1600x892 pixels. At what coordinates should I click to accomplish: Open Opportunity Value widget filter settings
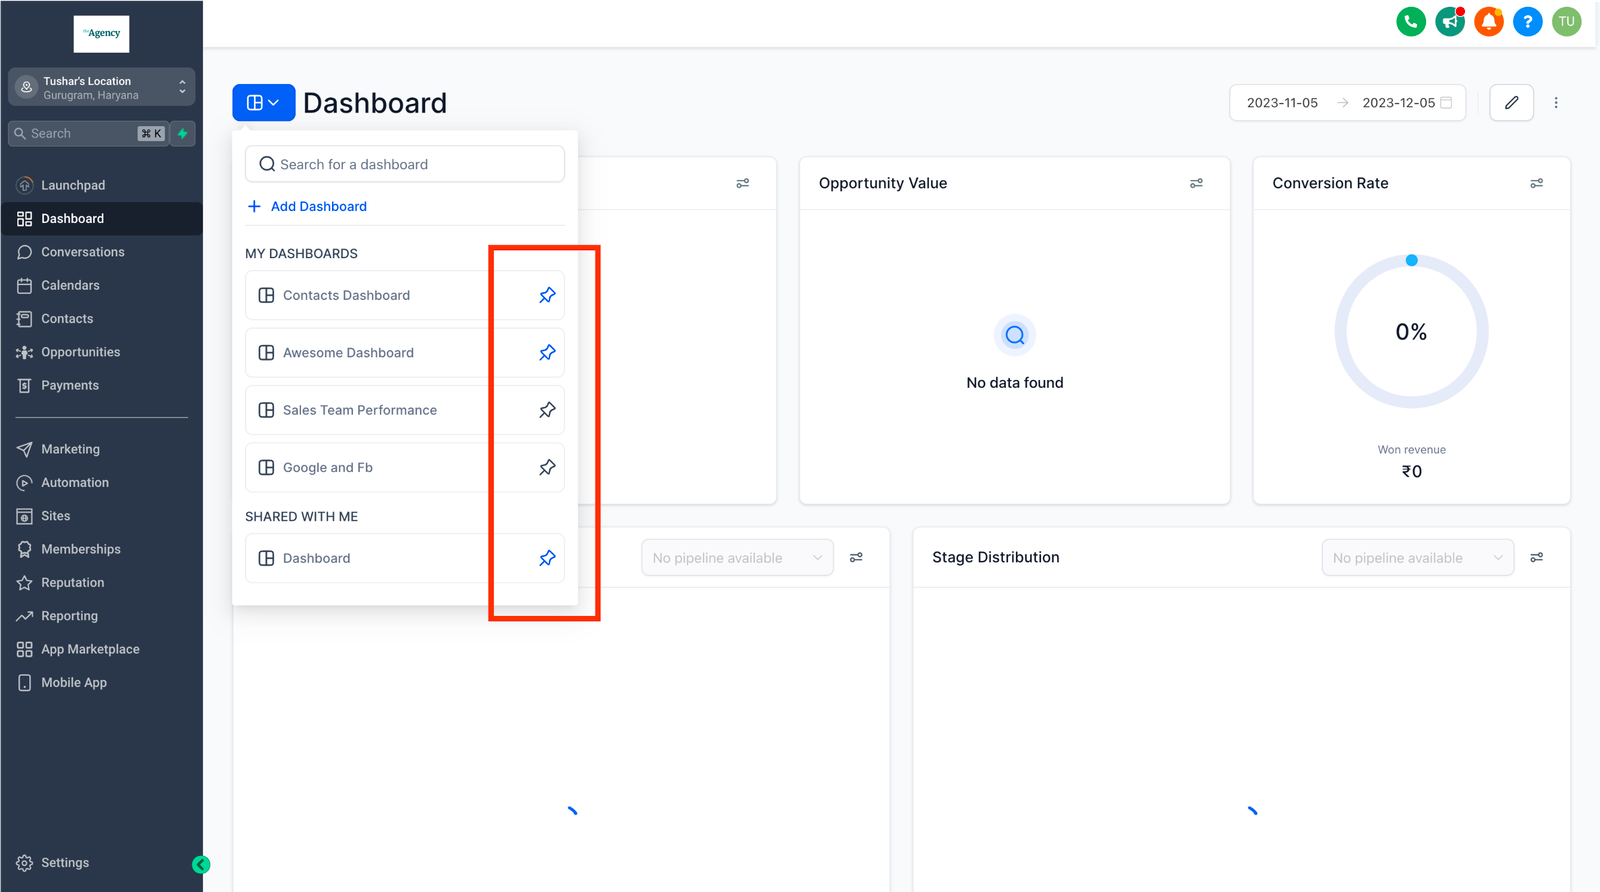tap(1196, 183)
